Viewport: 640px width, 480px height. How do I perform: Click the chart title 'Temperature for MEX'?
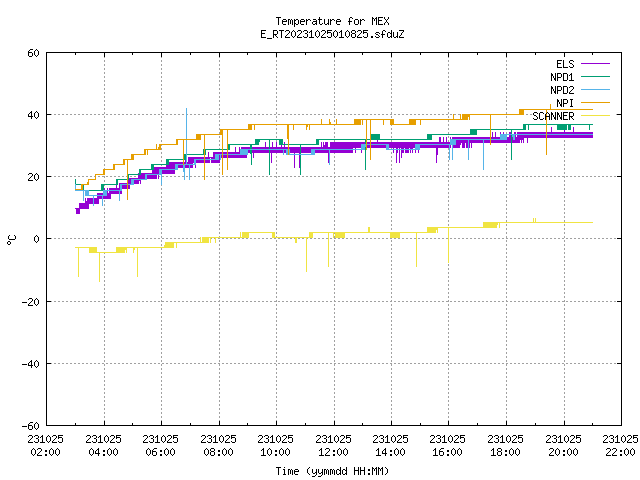coord(332,21)
